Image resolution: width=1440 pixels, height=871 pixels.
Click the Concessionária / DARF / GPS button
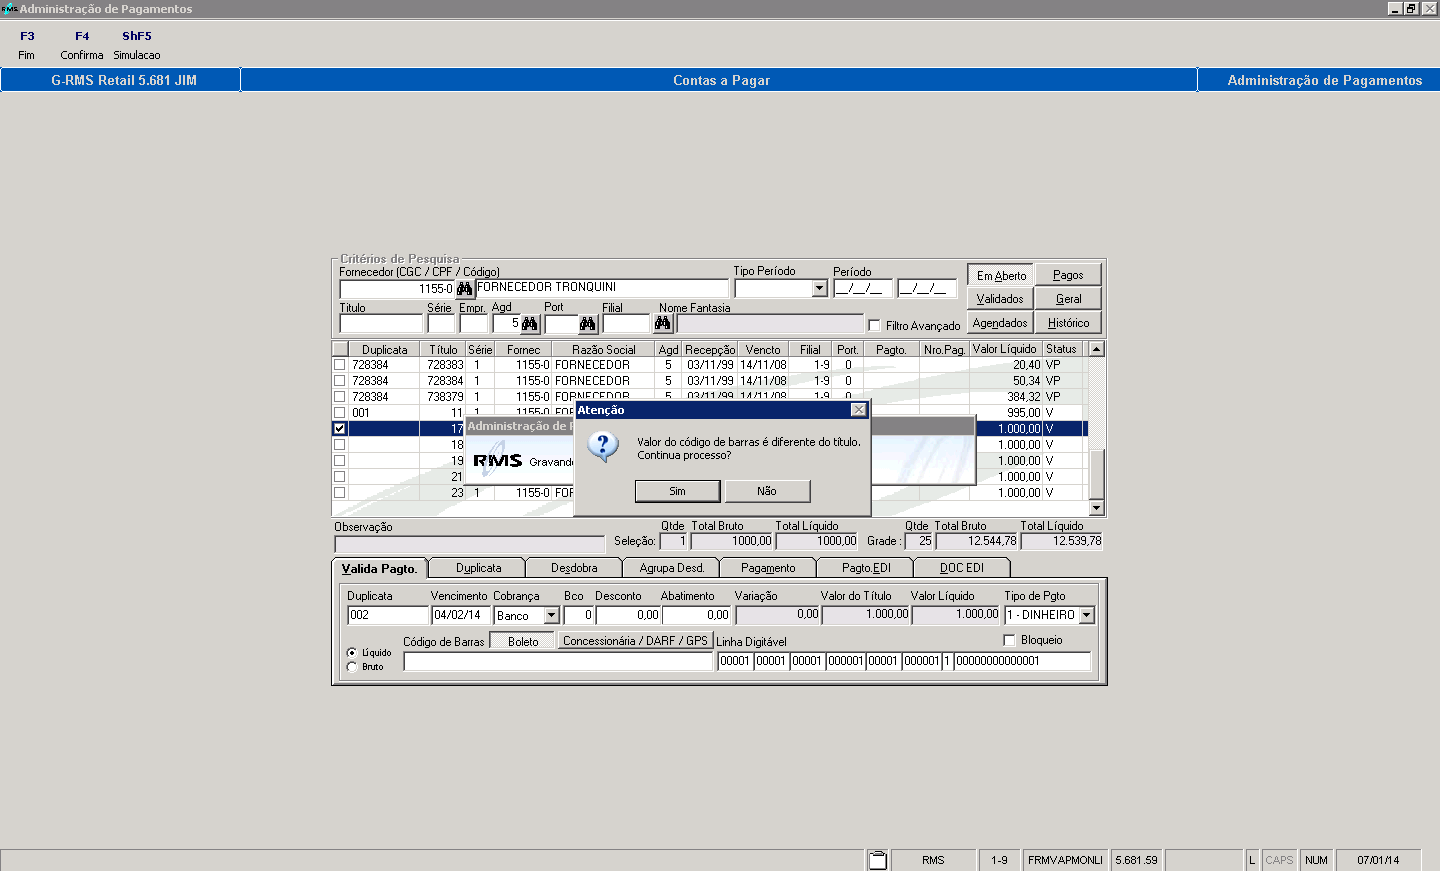tap(635, 641)
